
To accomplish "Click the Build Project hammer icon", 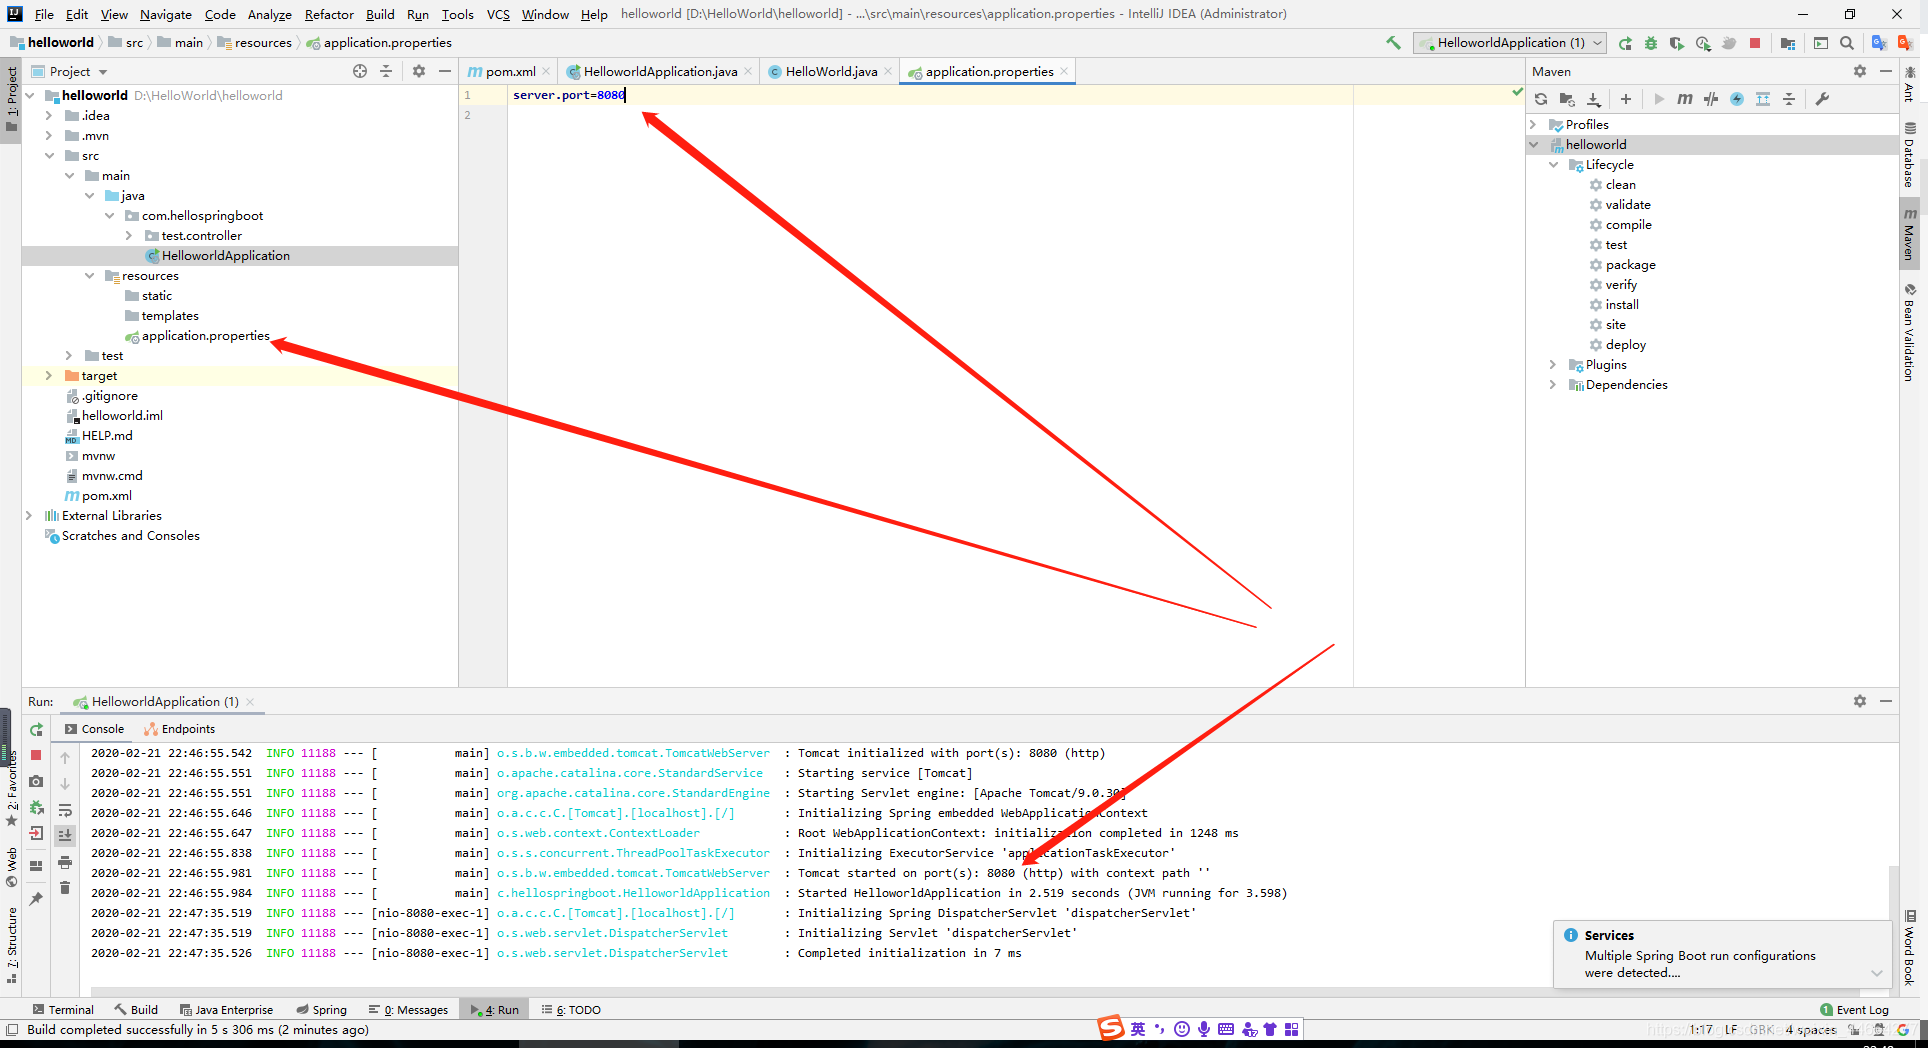I will coord(1393,43).
